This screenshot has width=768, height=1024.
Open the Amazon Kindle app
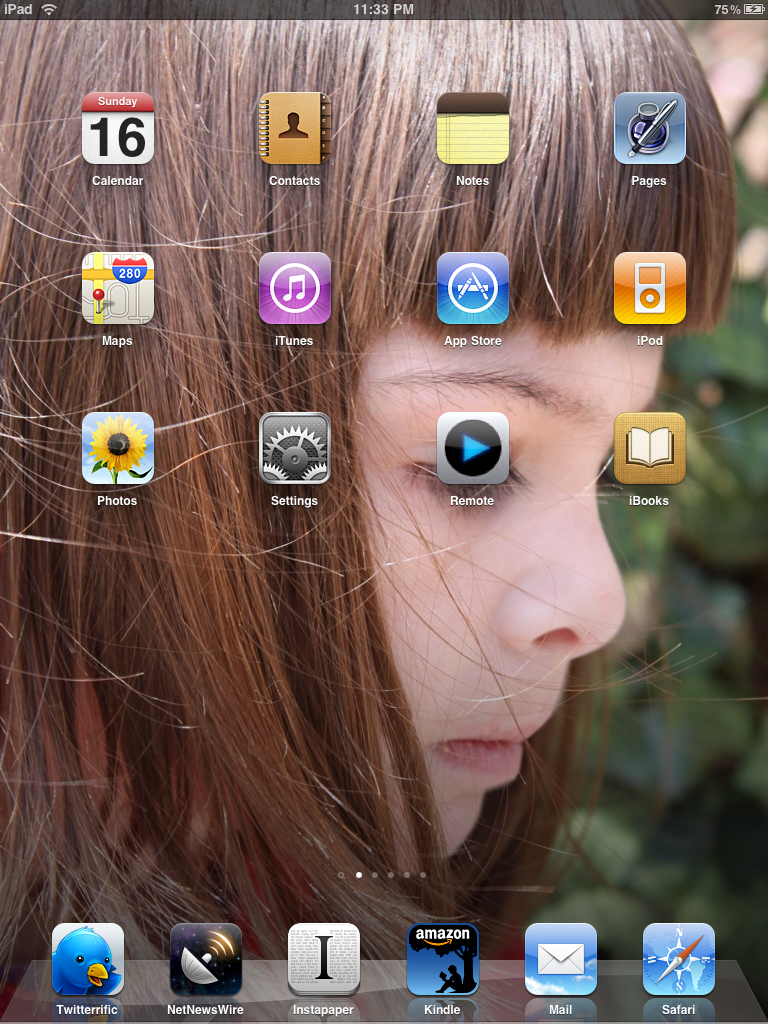[x=442, y=960]
